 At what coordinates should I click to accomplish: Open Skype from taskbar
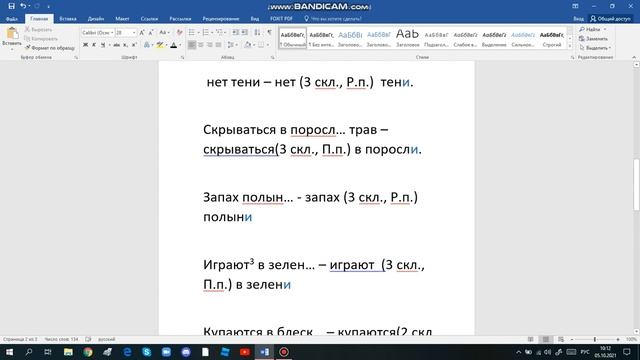[x=147, y=352]
